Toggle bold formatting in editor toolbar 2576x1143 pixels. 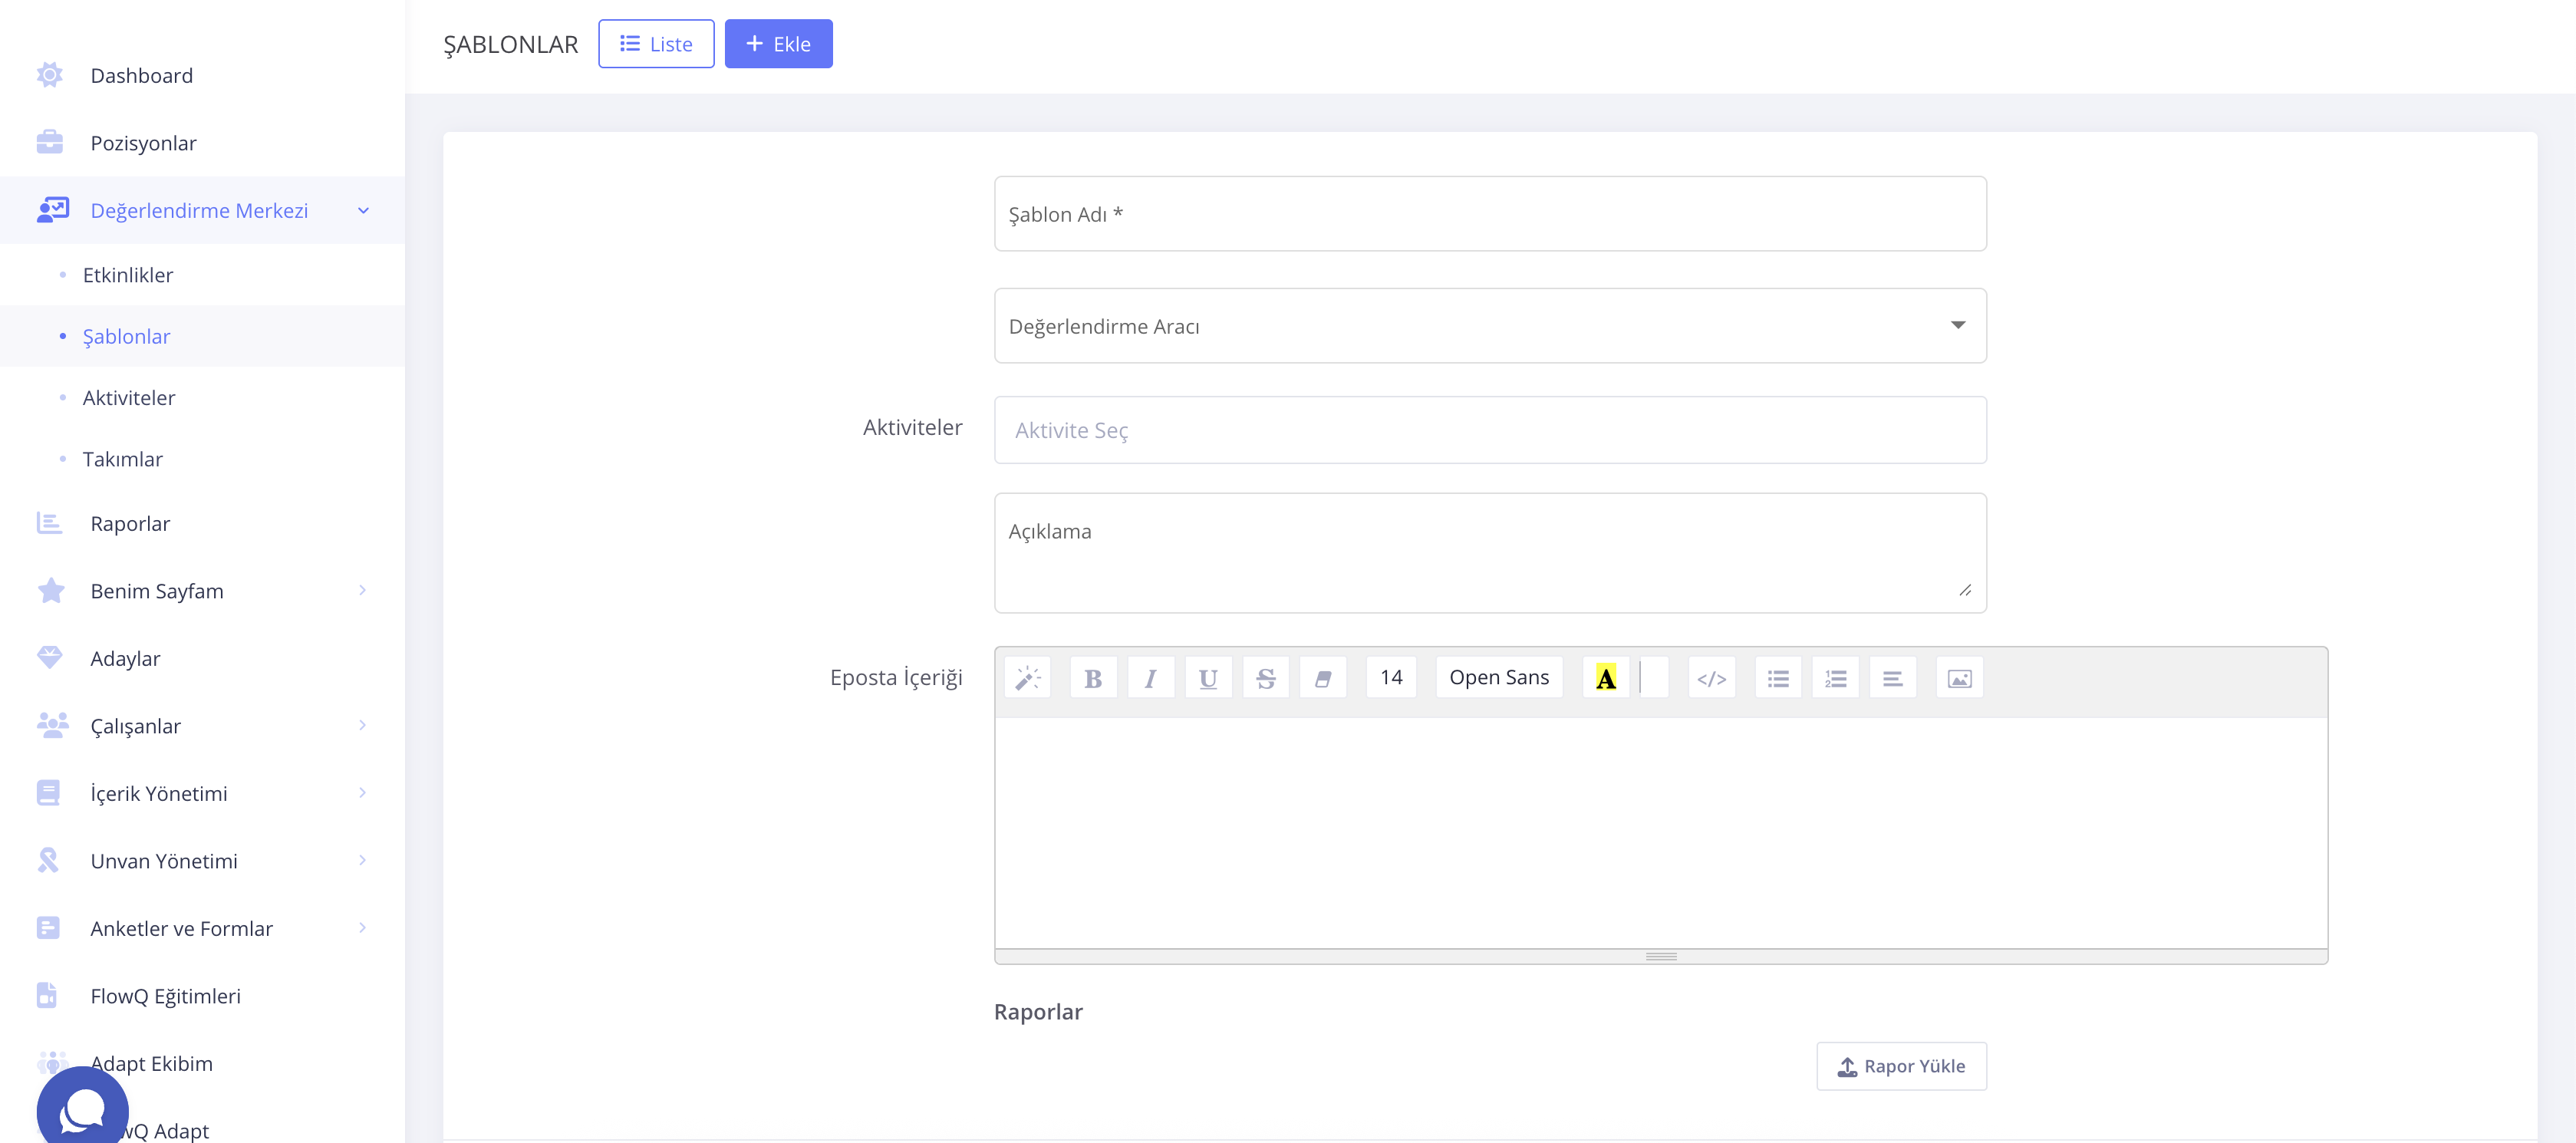point(1093,678)
